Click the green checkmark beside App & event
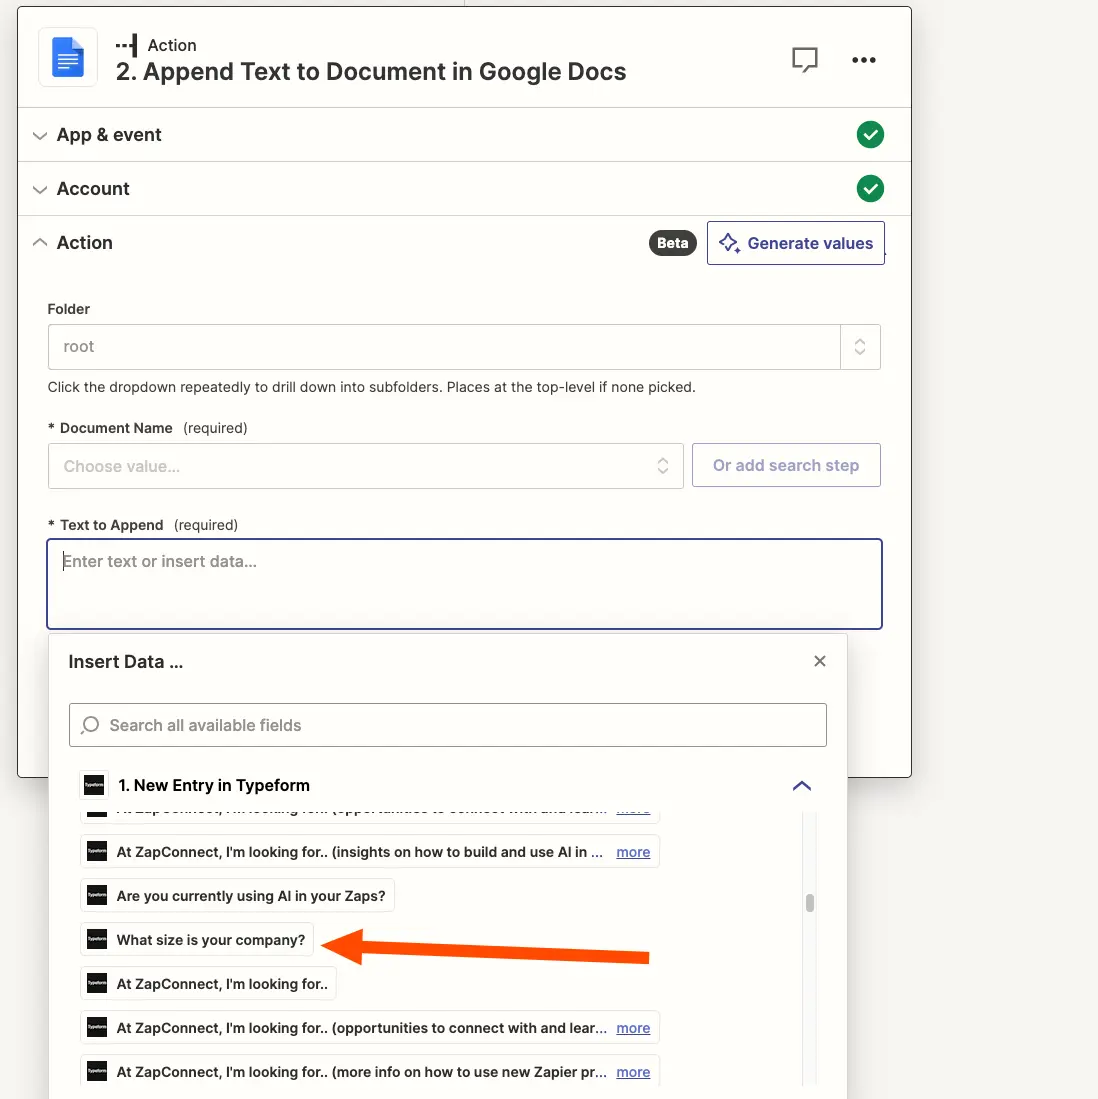Screen dimensions: 1098x1099 point(870,135)
